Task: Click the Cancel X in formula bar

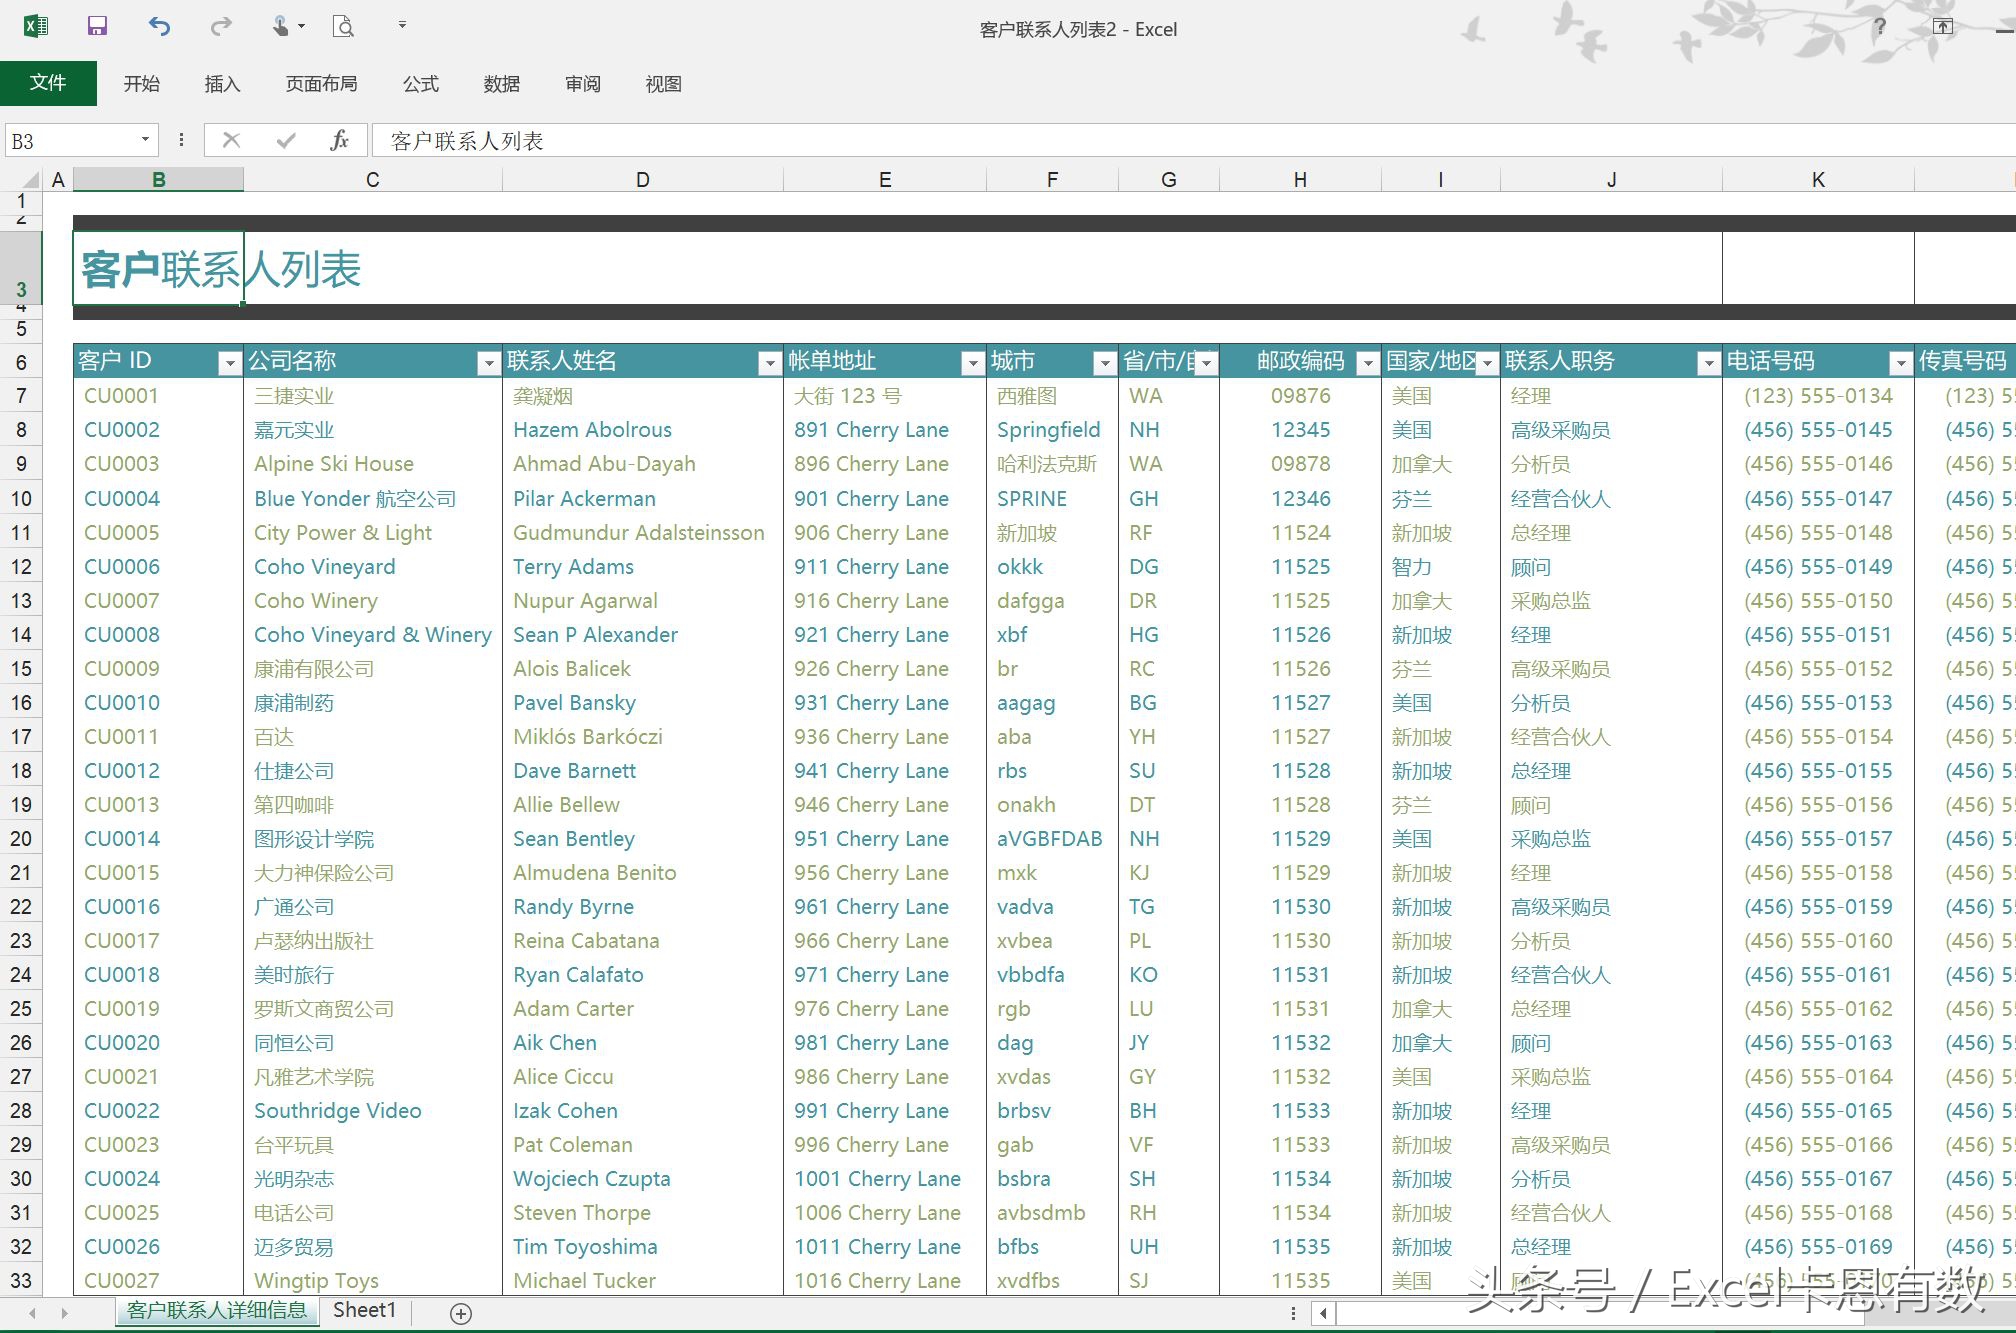Action: (x=231, y=140)
